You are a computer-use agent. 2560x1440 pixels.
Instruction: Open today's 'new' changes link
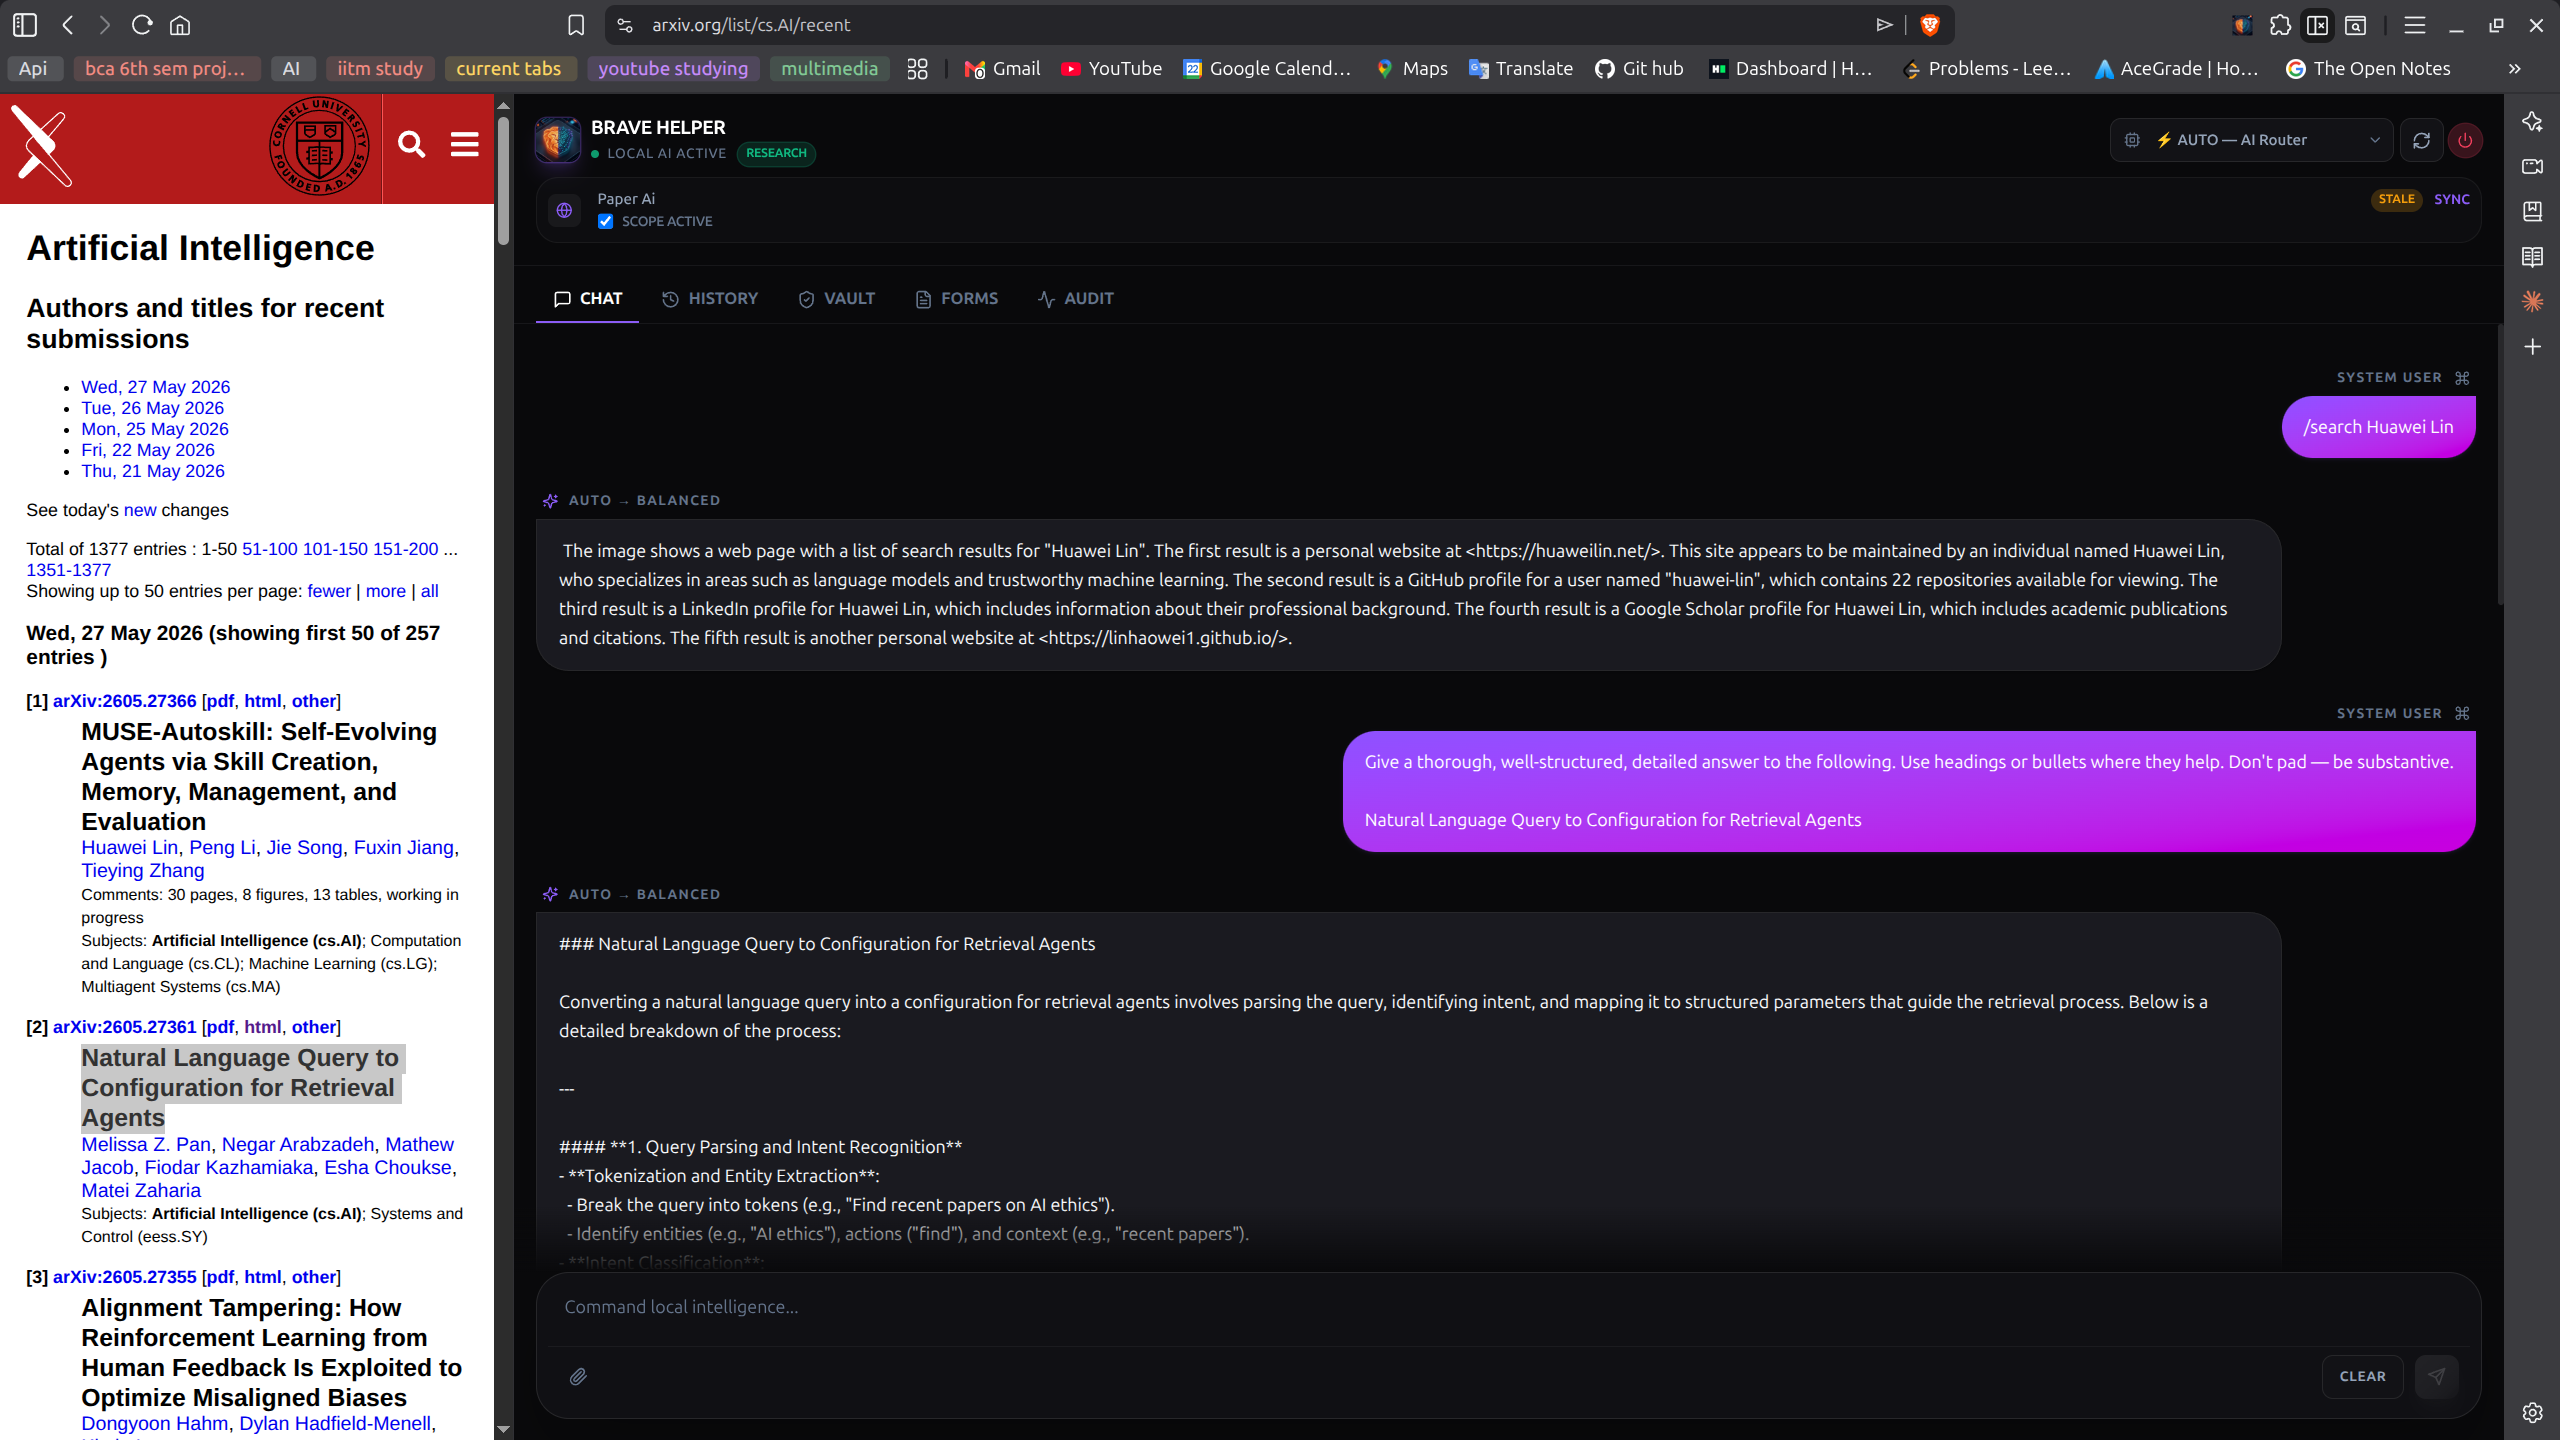tap(140, 510)
